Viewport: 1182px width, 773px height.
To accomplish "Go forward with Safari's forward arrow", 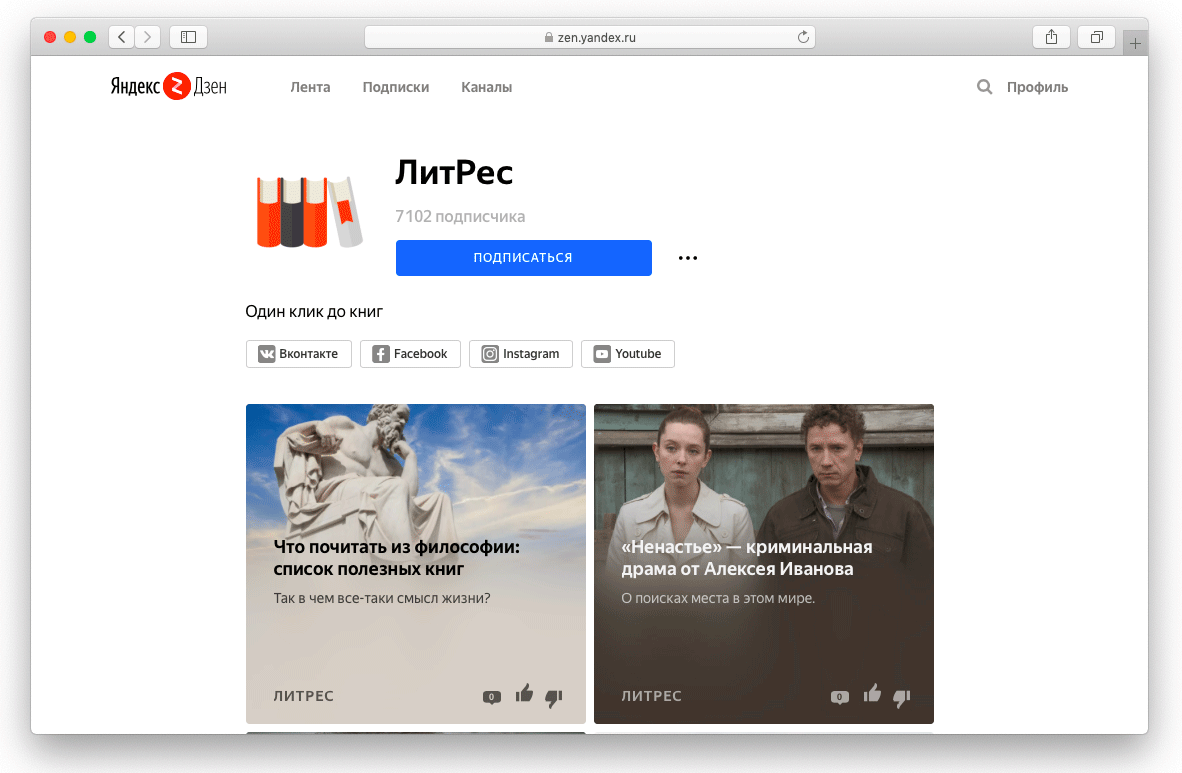I will click(148, 37).
